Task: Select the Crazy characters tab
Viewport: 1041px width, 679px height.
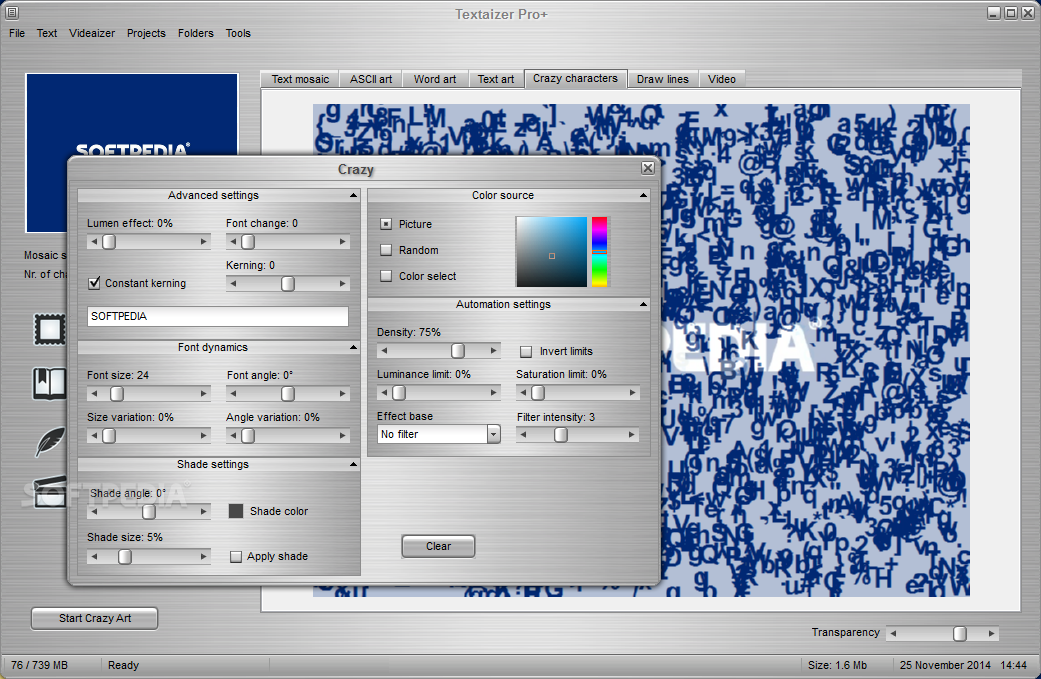Action: [x=575, y=78]
